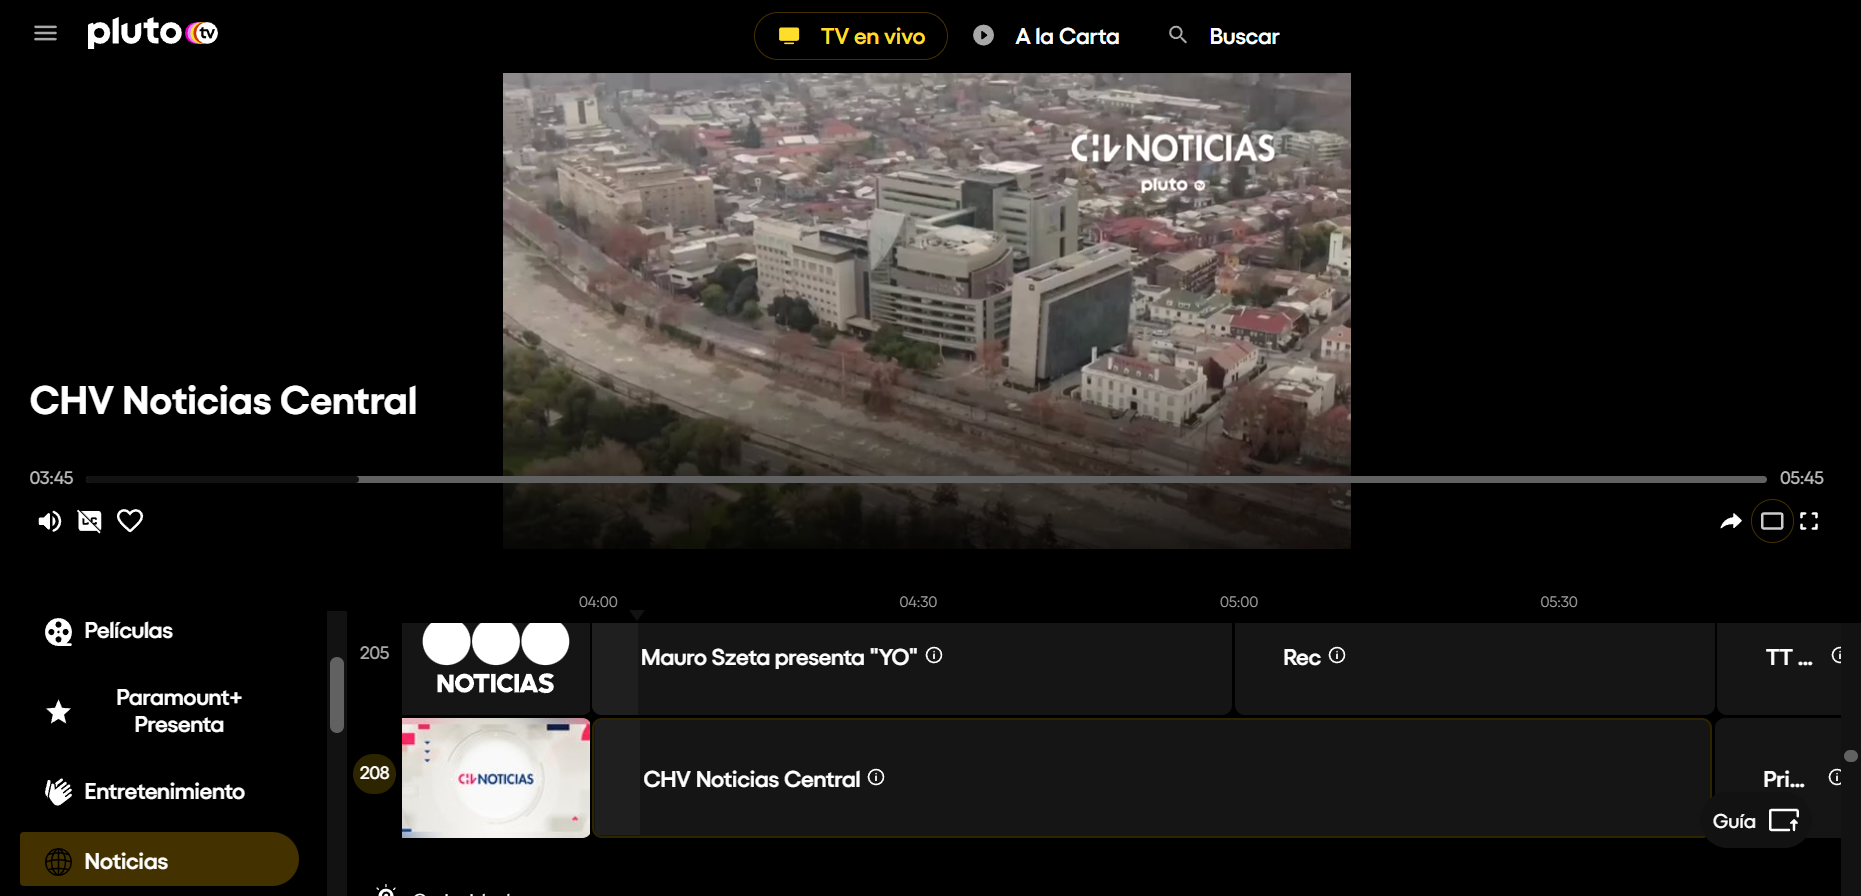Click the 04:30 timeline label
Viewport: 1861px width, 896px height.
pyautogui.click(x=918, y=602)
